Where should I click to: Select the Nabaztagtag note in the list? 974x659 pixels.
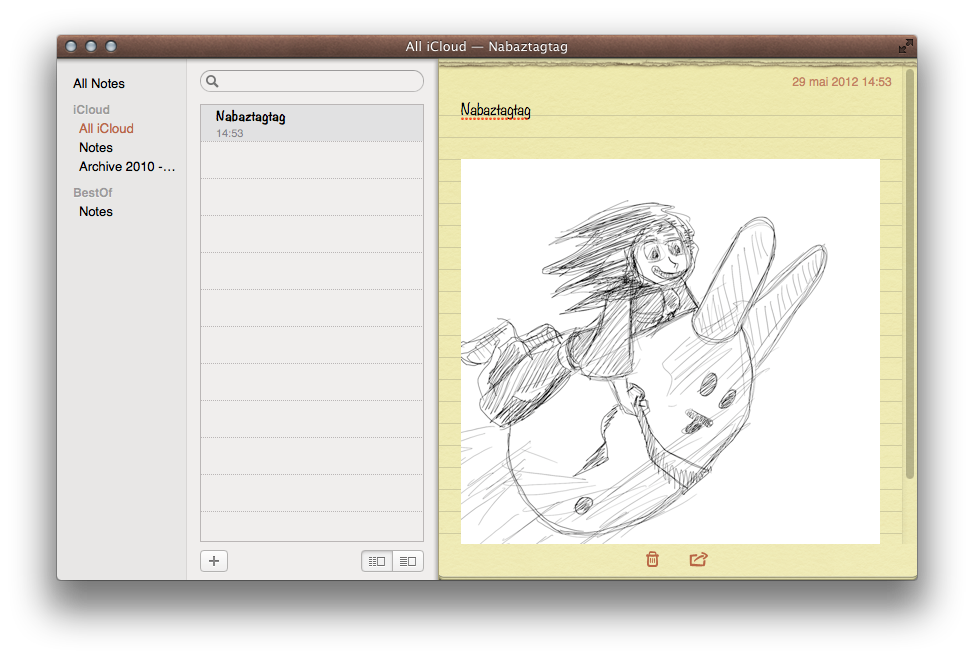[x=312, y=123]
